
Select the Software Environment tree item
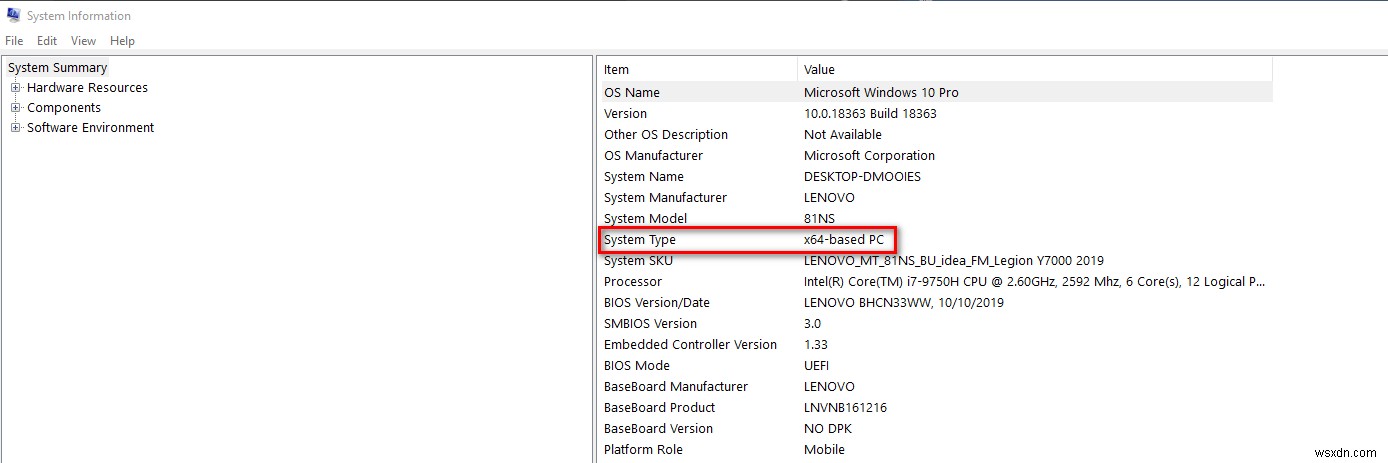click(x=90, y=128)
